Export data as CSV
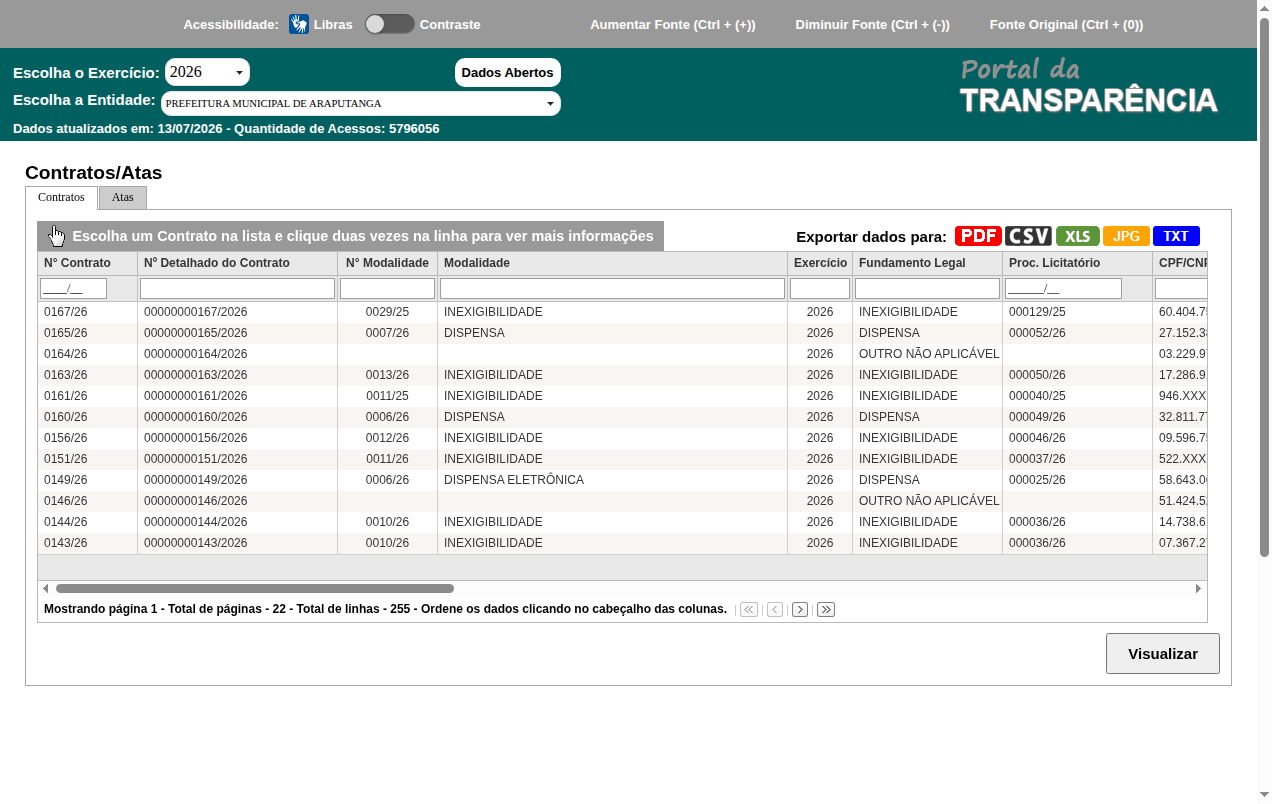The width and height of the screenshot is (1272, 804). click(1028, 236)
